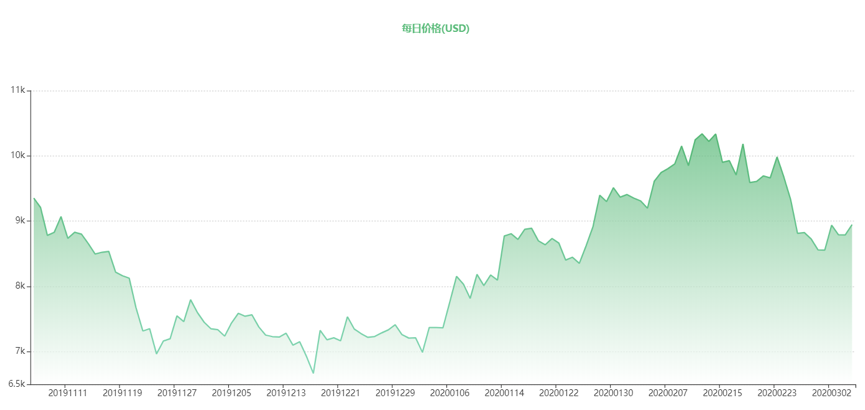Select the 20191221 date label
865x410 pixels.
[340, 393]
